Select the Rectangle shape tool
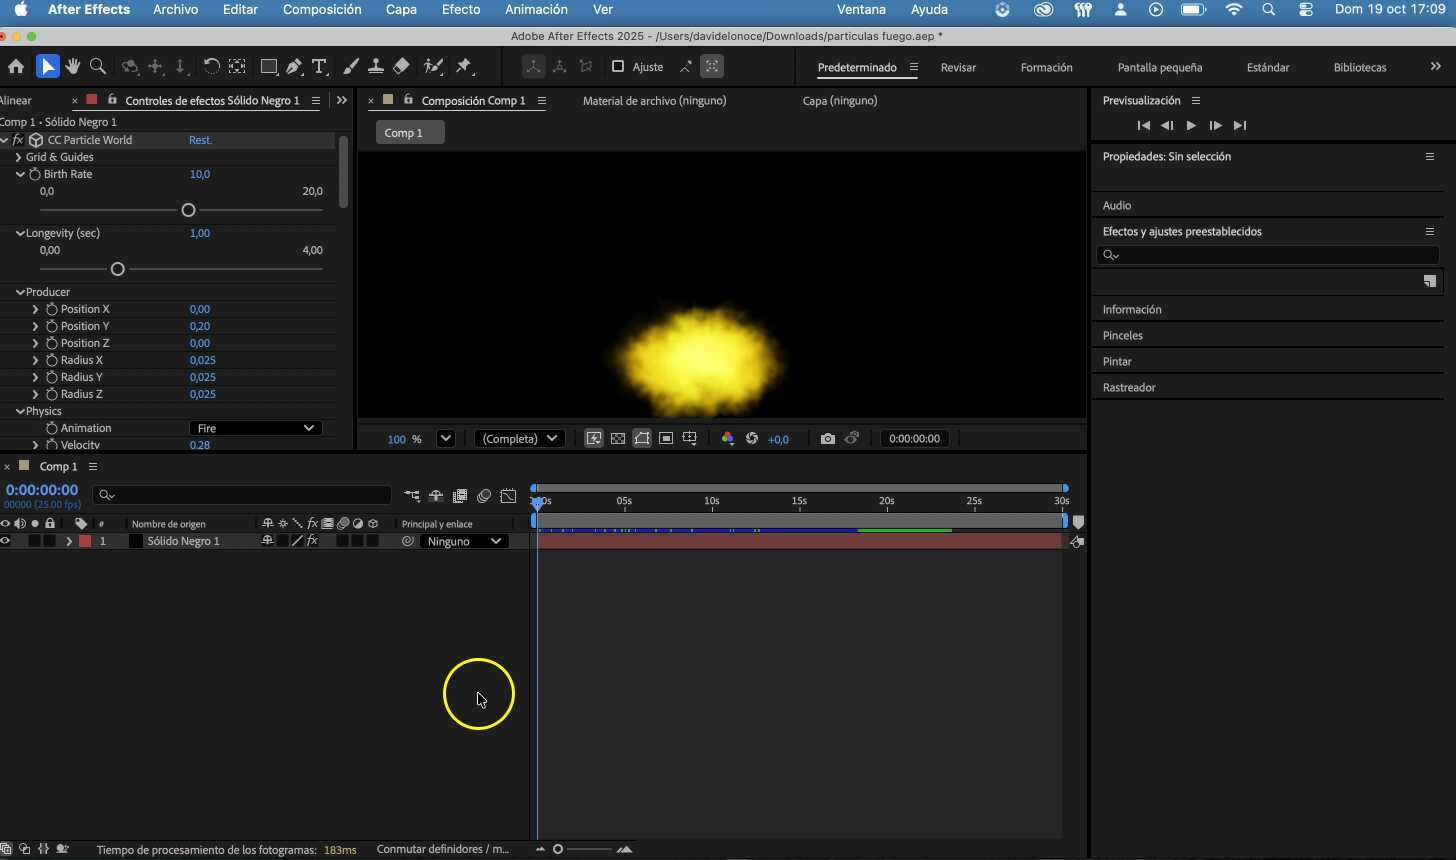 tap(268, 67)
